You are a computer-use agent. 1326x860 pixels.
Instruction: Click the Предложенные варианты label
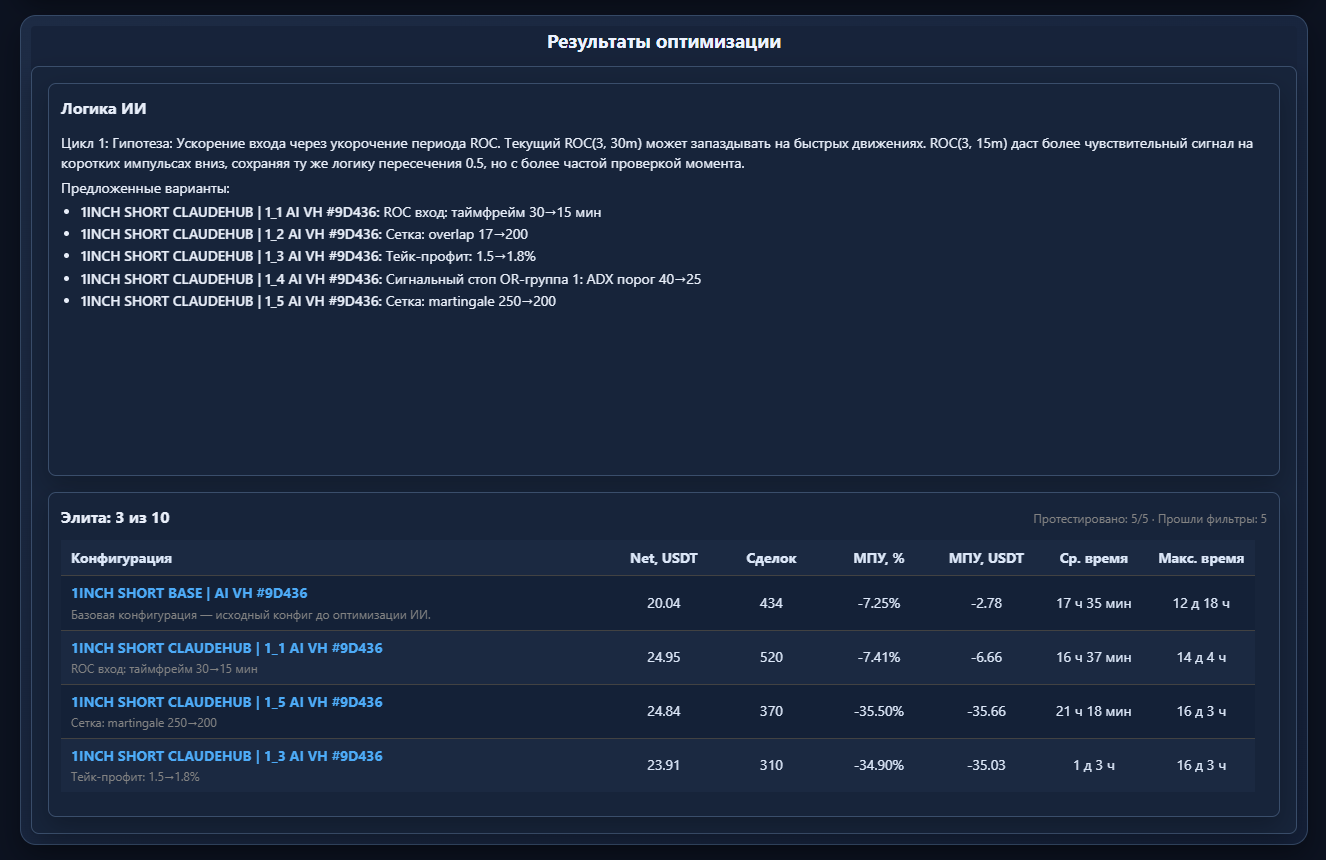(145, 188)
